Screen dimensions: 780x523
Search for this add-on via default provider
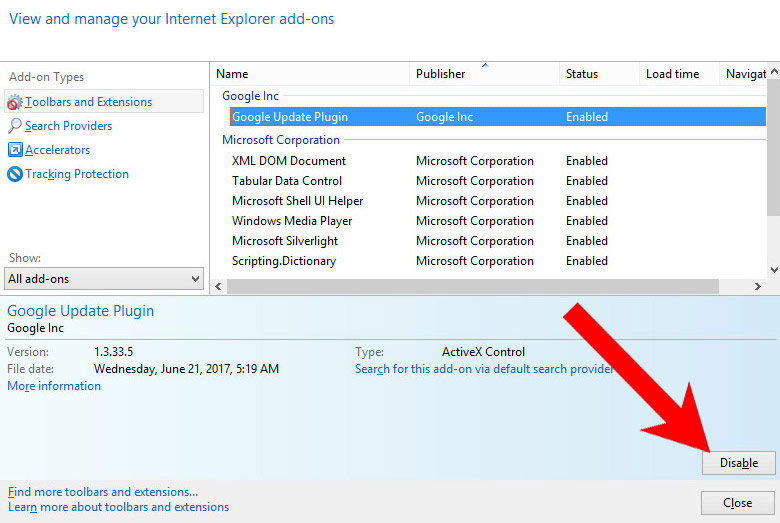[484, 369]
